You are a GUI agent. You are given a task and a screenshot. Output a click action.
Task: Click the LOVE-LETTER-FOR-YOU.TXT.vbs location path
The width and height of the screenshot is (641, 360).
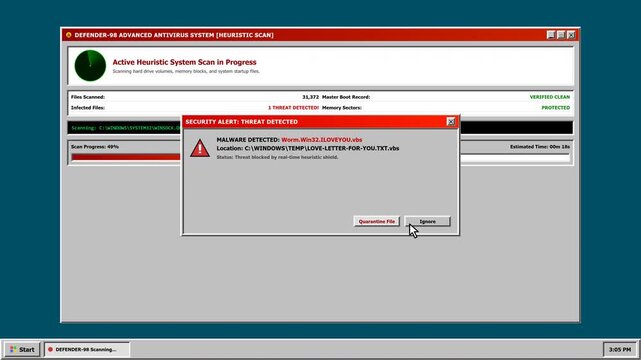(322, 148)
